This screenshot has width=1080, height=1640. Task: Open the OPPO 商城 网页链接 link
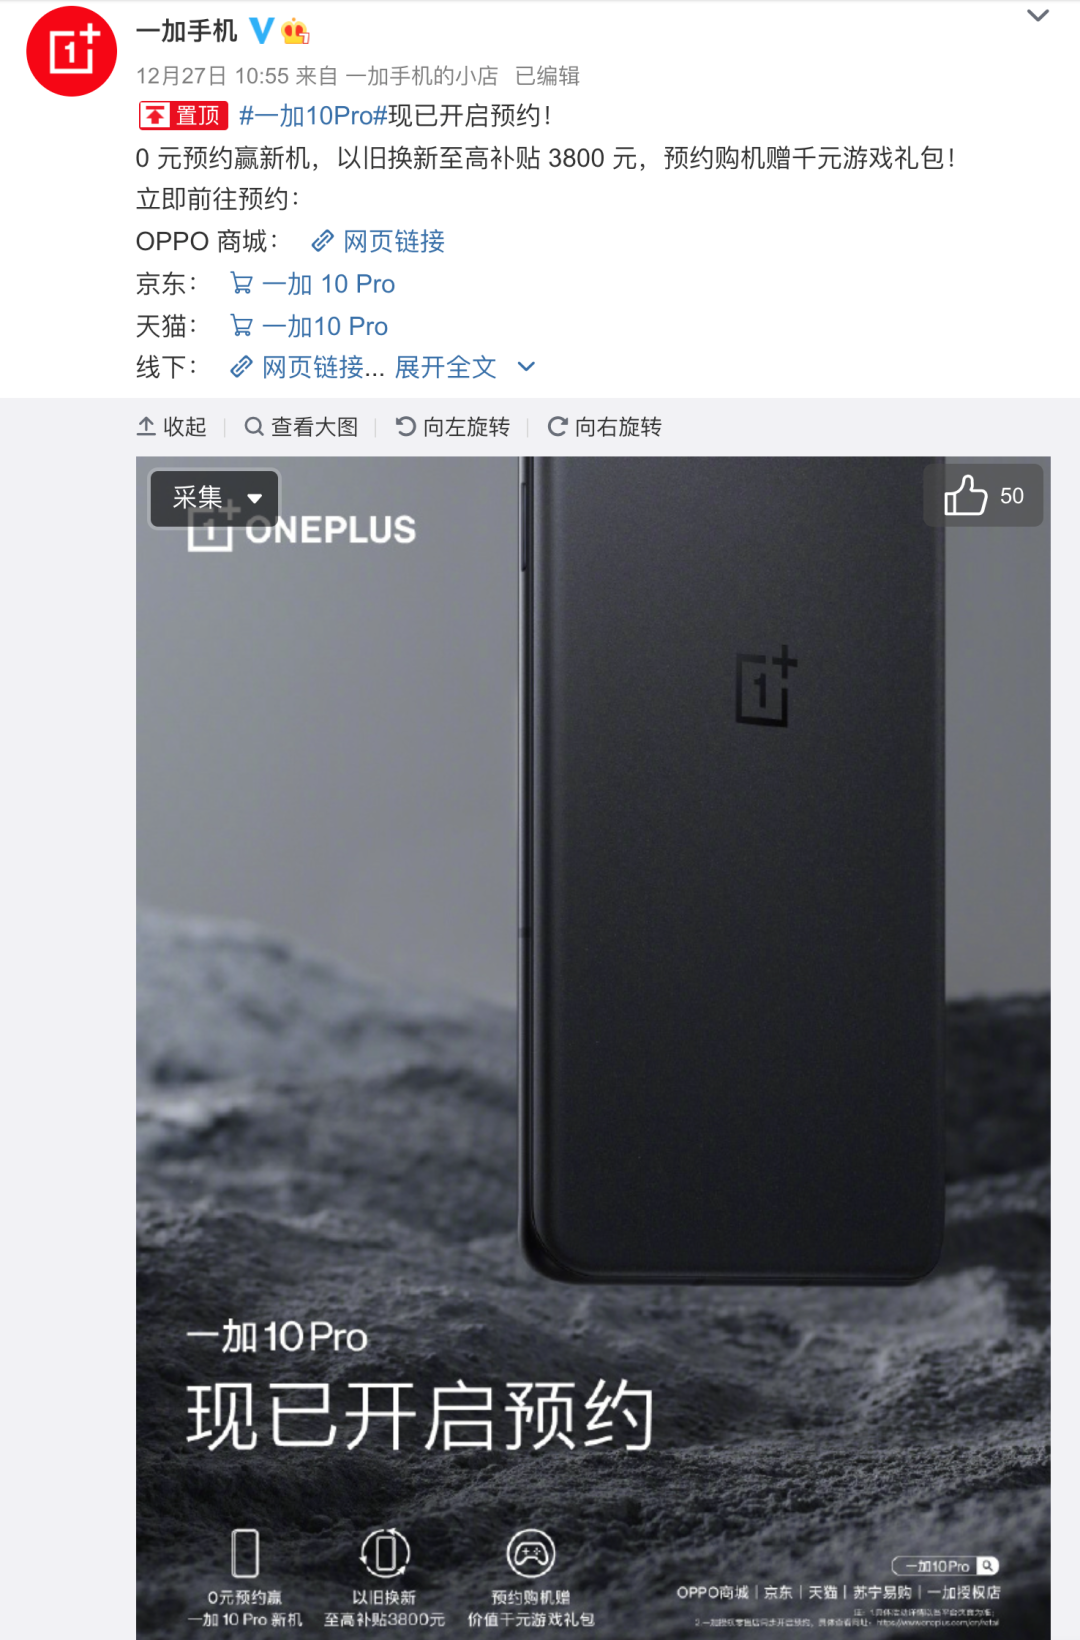pyautogui.click(x=378, y=241)
